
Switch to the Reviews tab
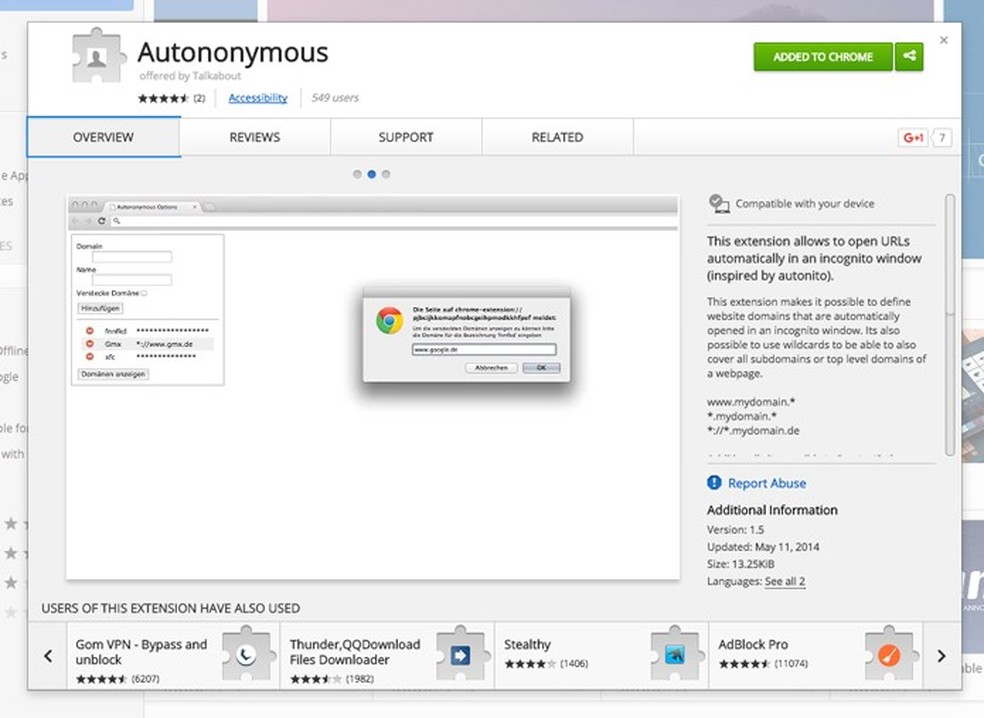[x=254, y=137]
